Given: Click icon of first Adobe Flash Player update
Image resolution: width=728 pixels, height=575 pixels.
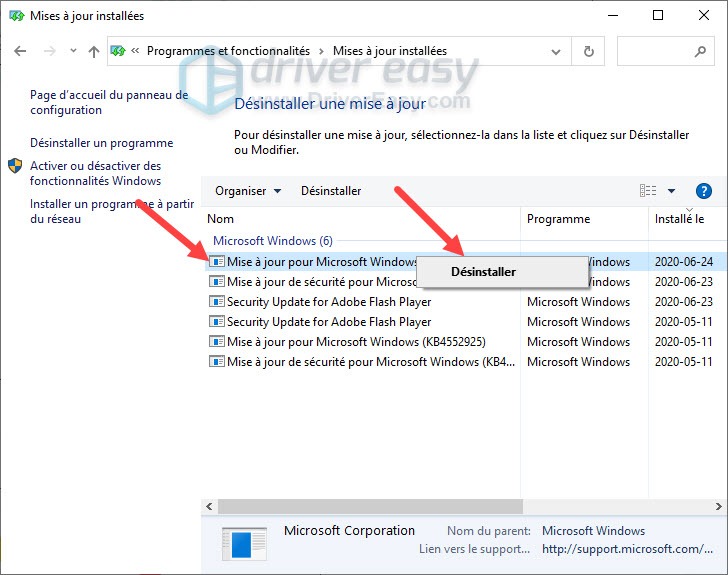Looking at the screenshot, I should coord(216,301).
